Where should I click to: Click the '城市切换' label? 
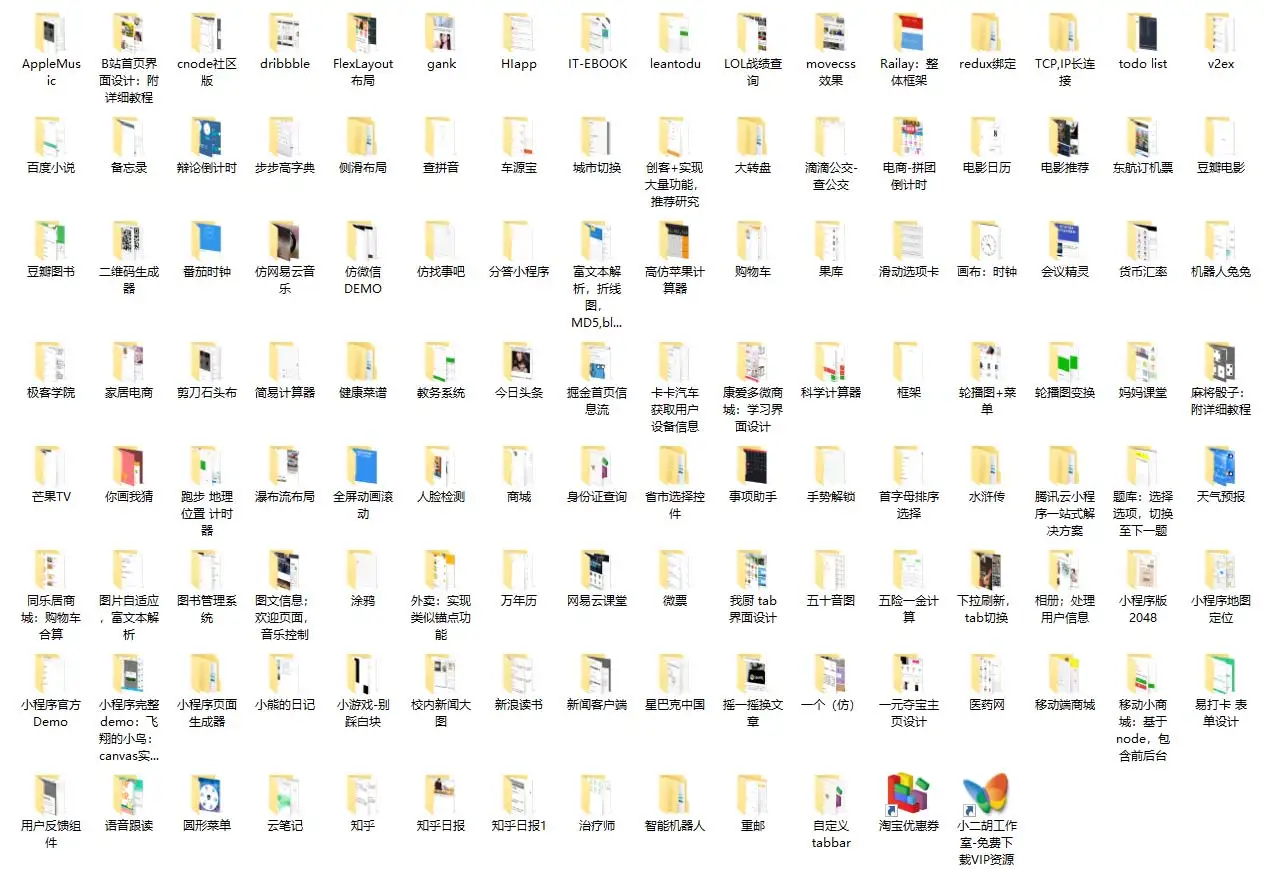point(597,168)
